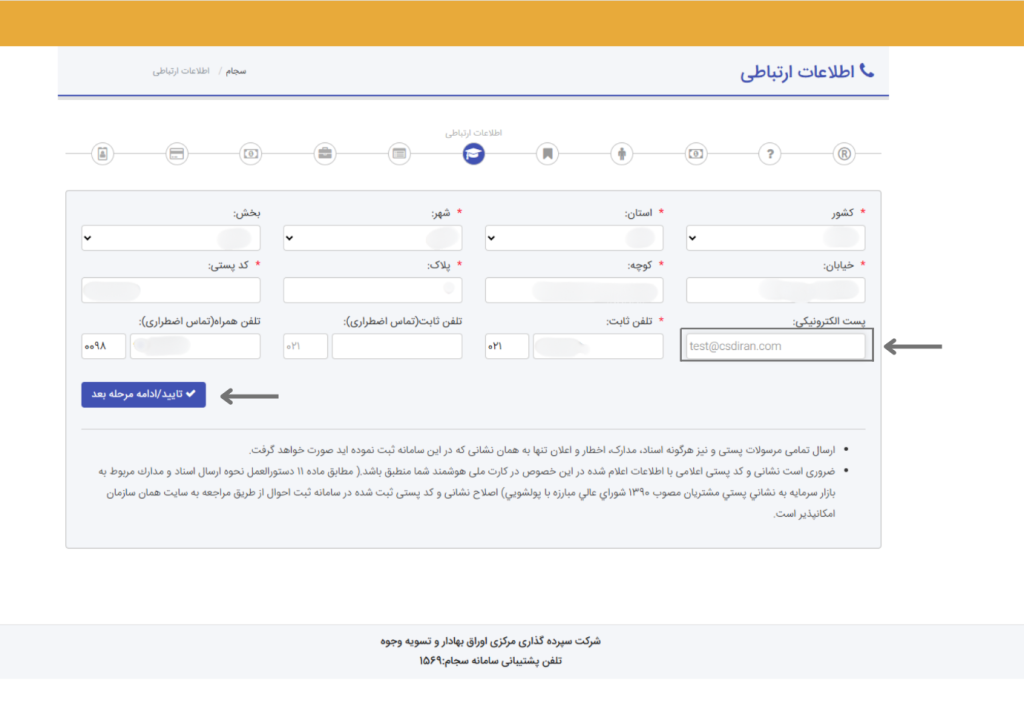This screenshot has width=1024, height=723.
Task: Go to the bookmark step icon
Action: tap(547, 154)
